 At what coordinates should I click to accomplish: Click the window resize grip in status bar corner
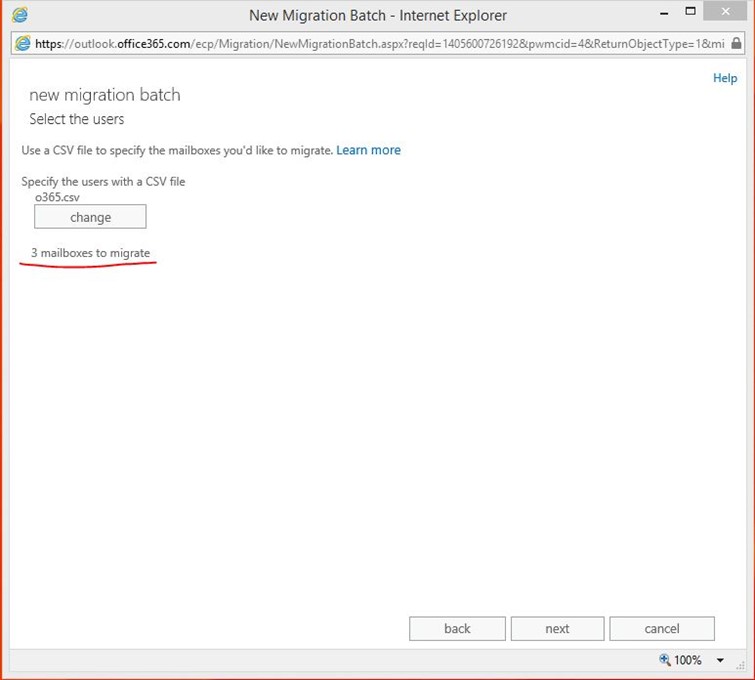[x=740, y=666]
